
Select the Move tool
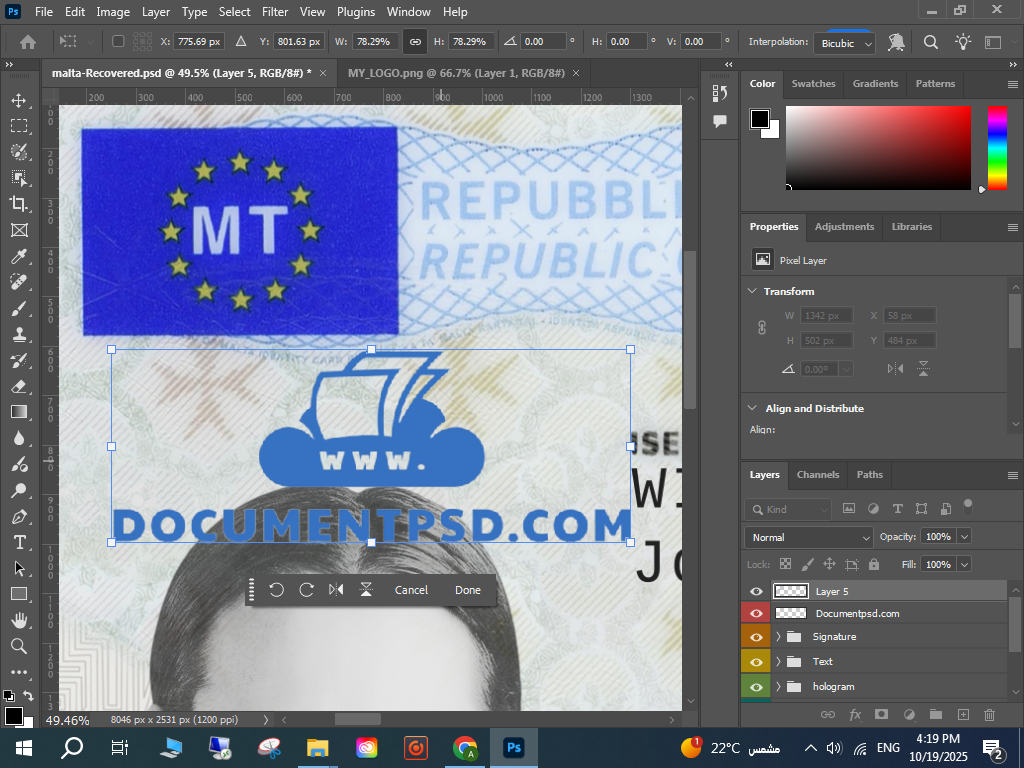[x=19, y=100]
